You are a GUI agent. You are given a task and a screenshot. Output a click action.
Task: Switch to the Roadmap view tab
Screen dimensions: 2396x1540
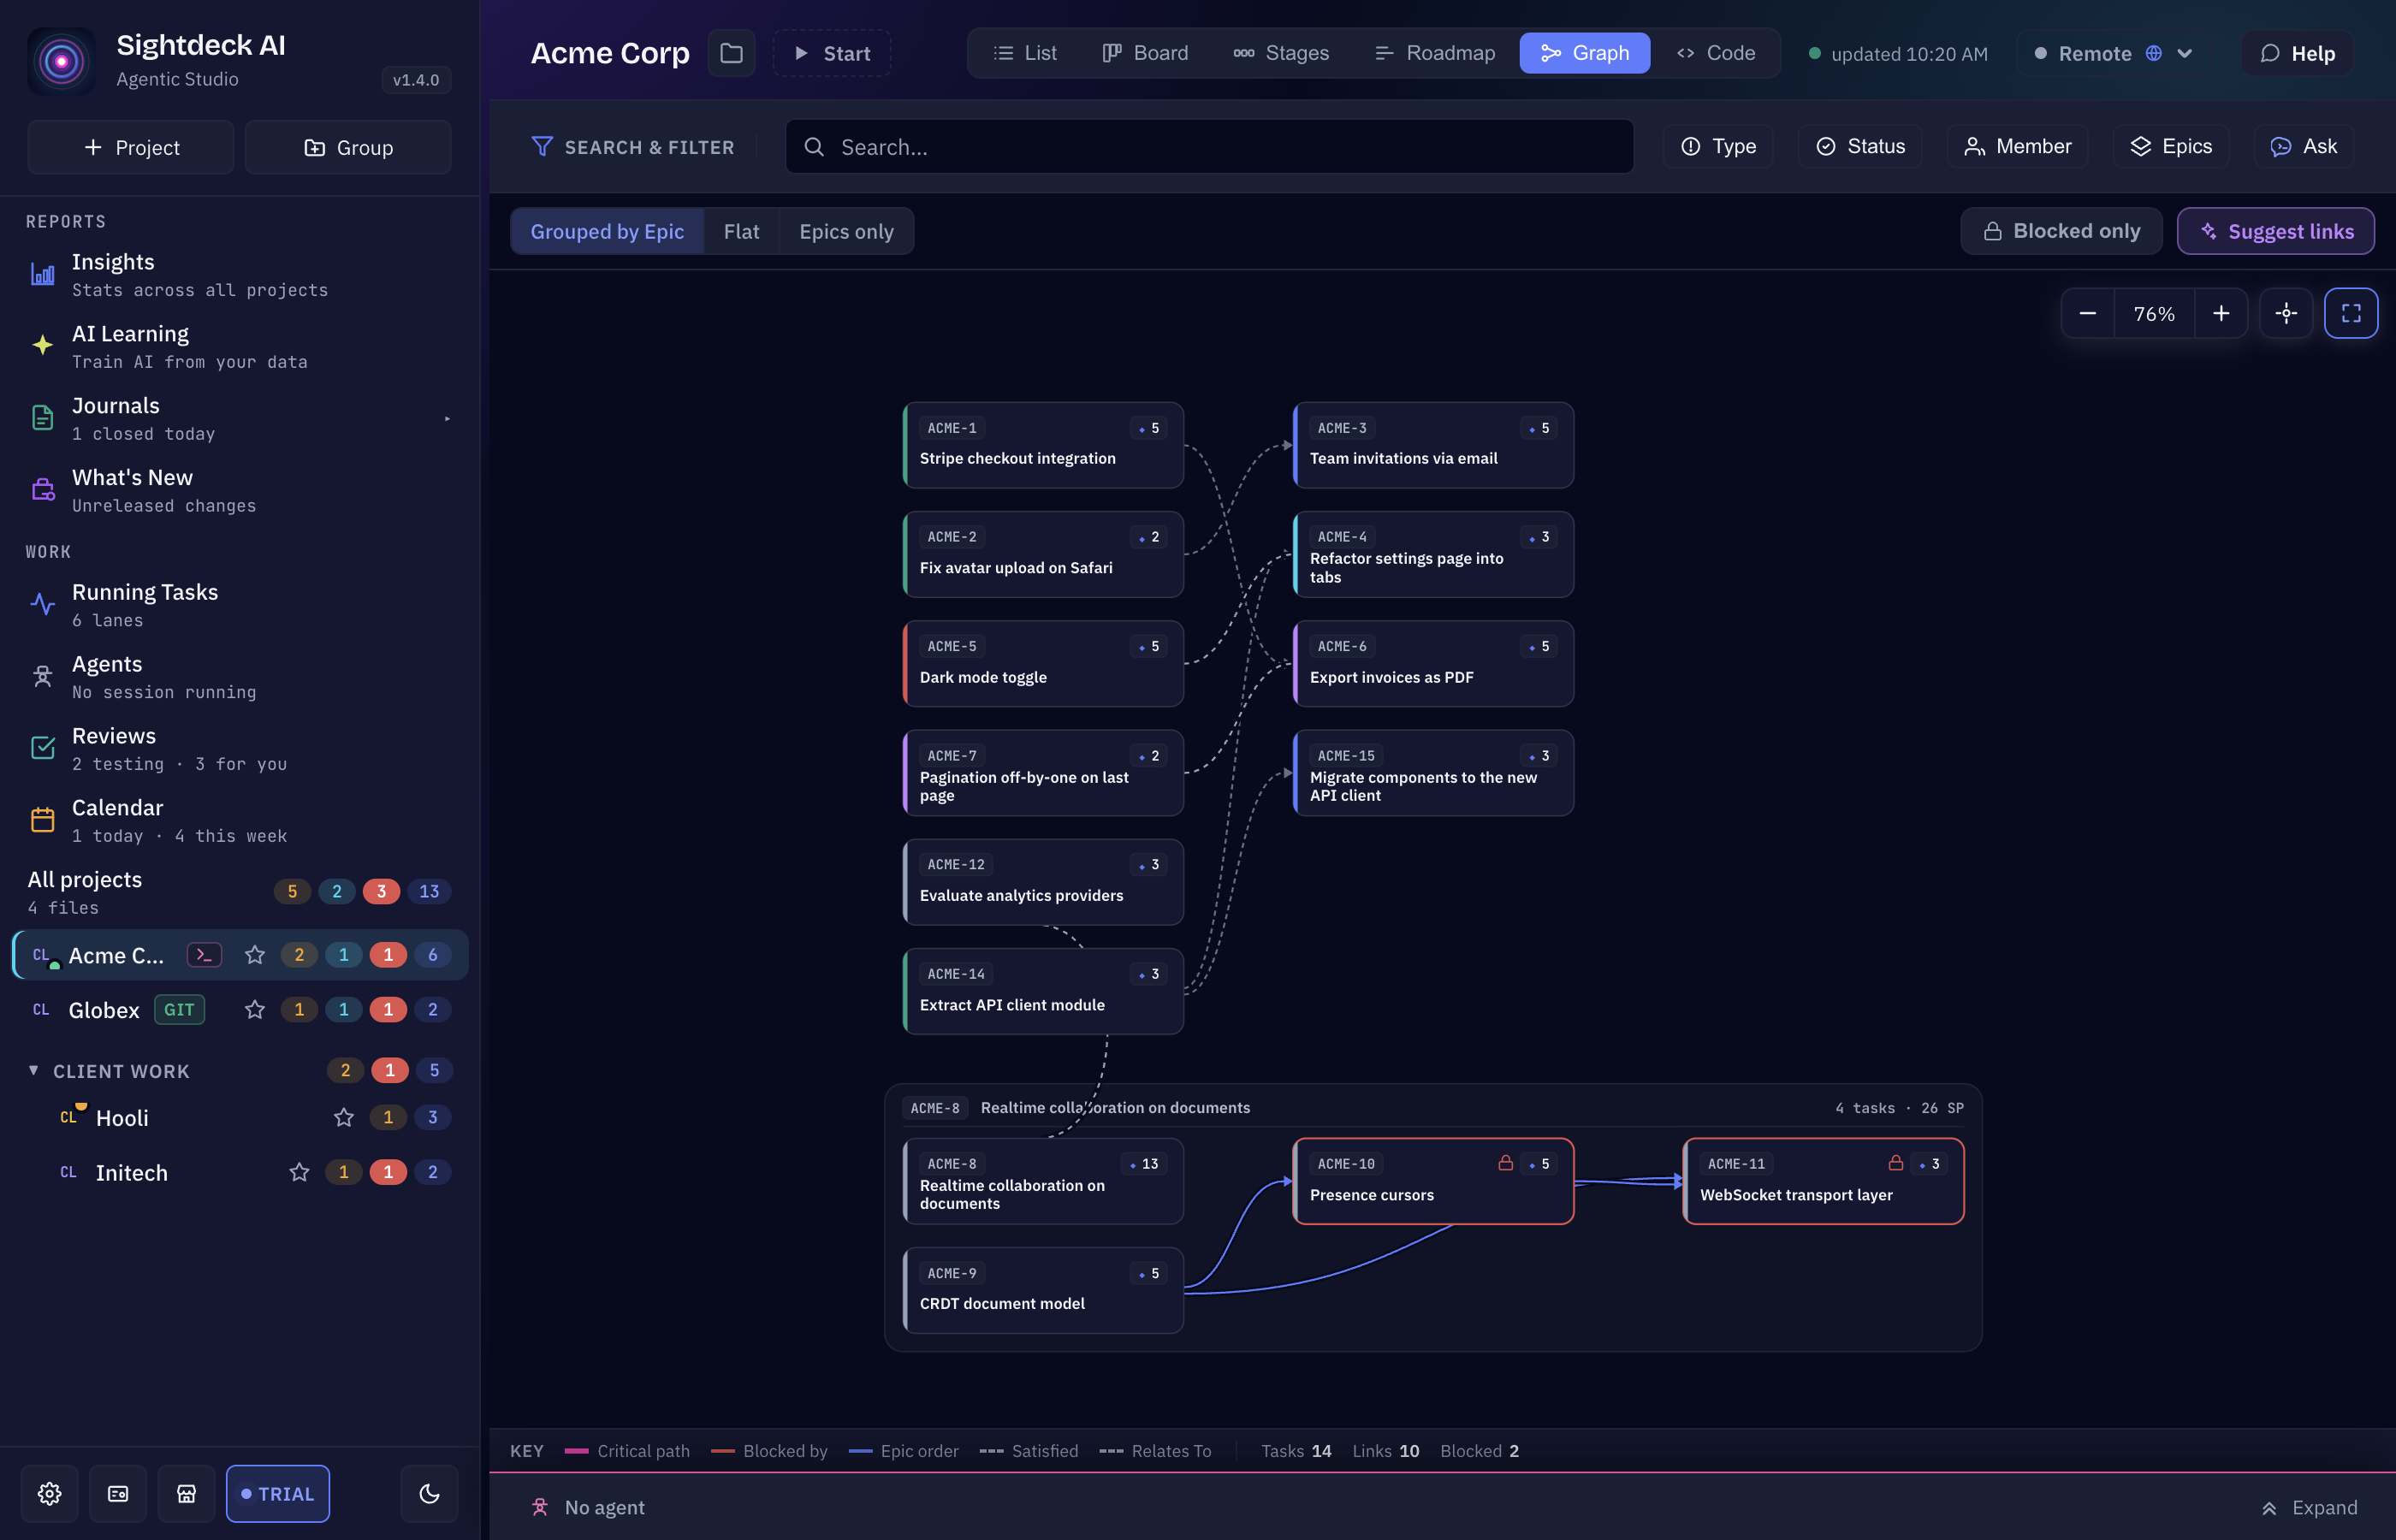[x=1435, y=53]
